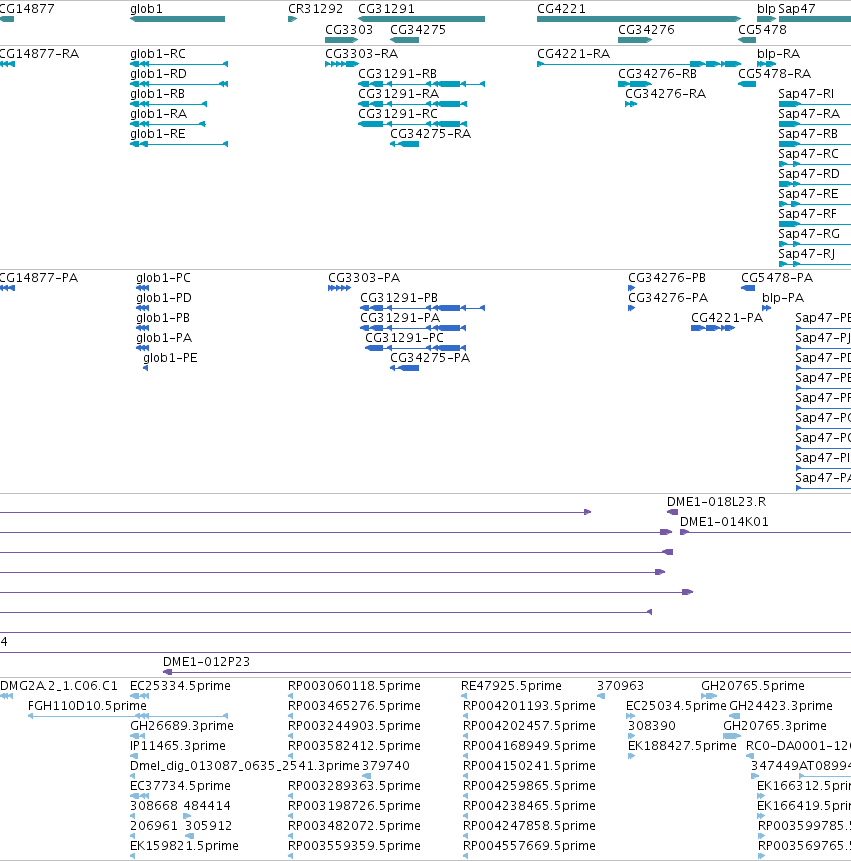Click feature 370963

click(620, 686)
